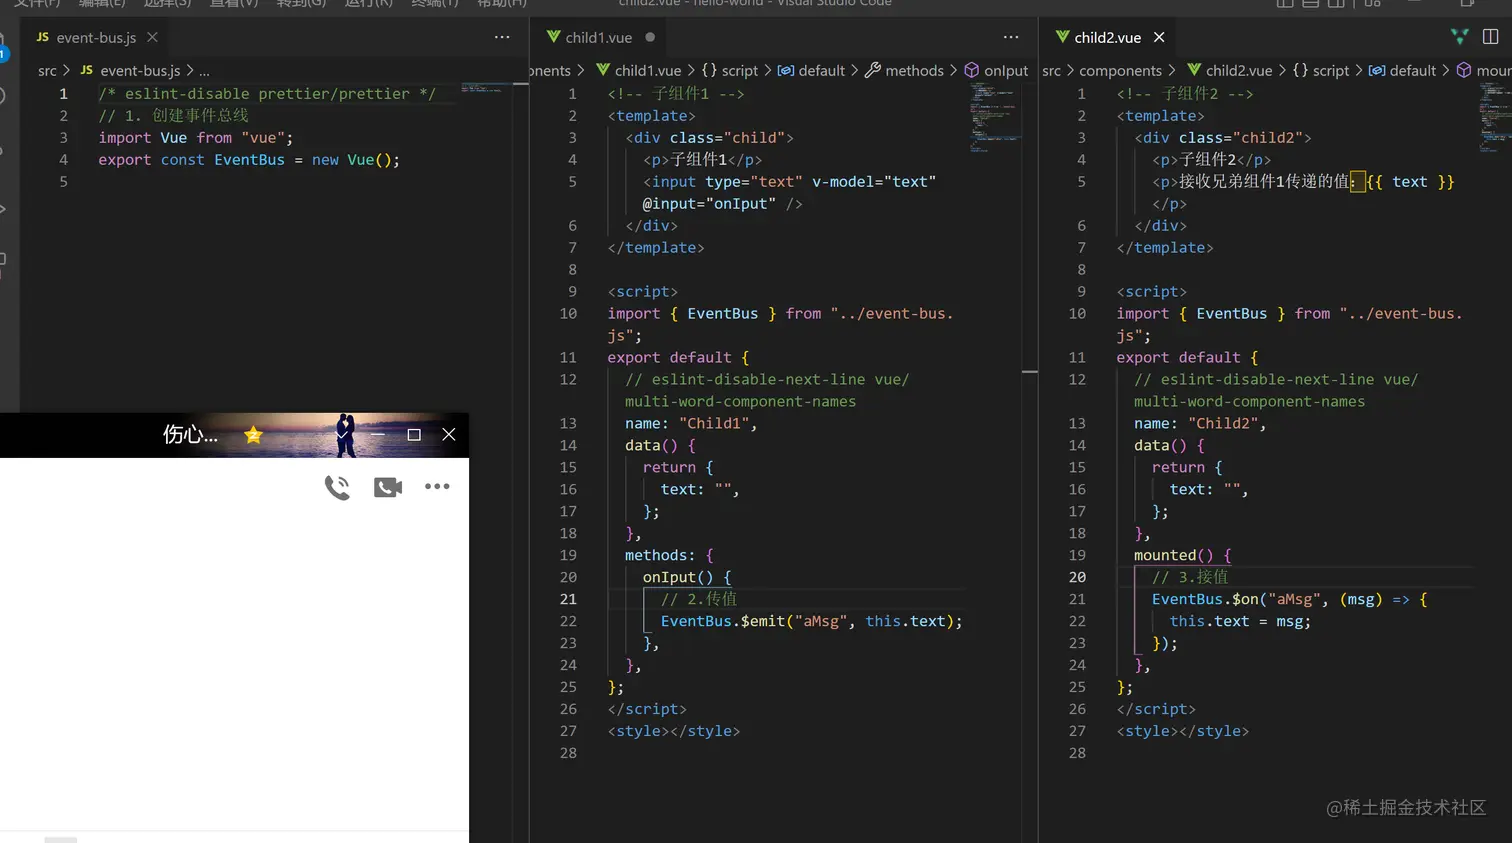Open the child2.vue breadcrumb item
The width and height of the screenshot is (1512, 843).
[1229, 71]
